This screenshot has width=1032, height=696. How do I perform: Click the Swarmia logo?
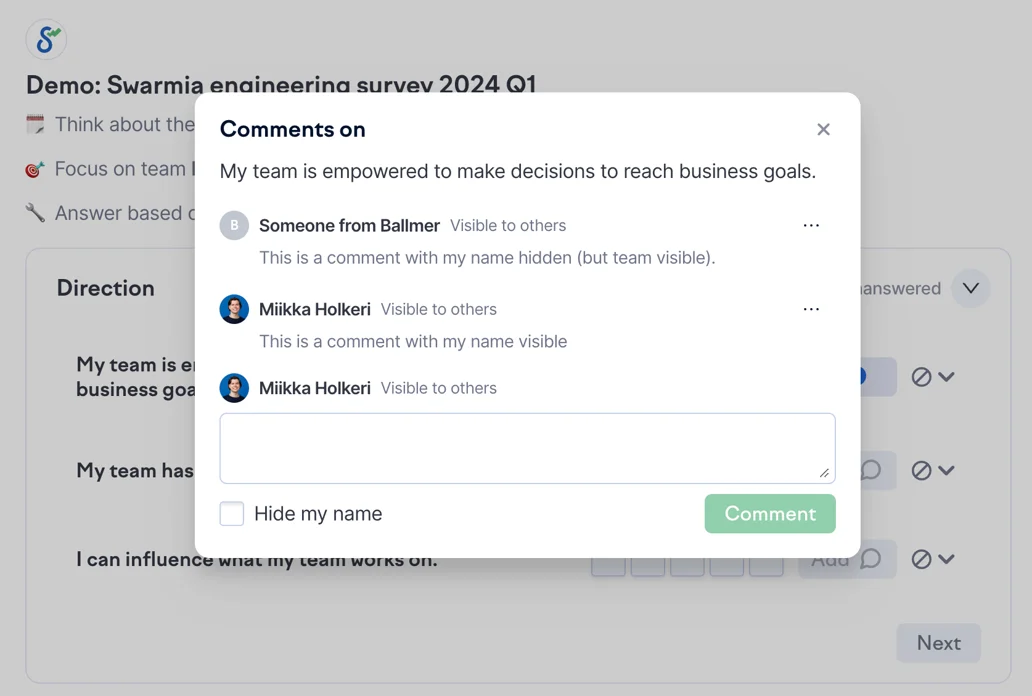point(46,39)
